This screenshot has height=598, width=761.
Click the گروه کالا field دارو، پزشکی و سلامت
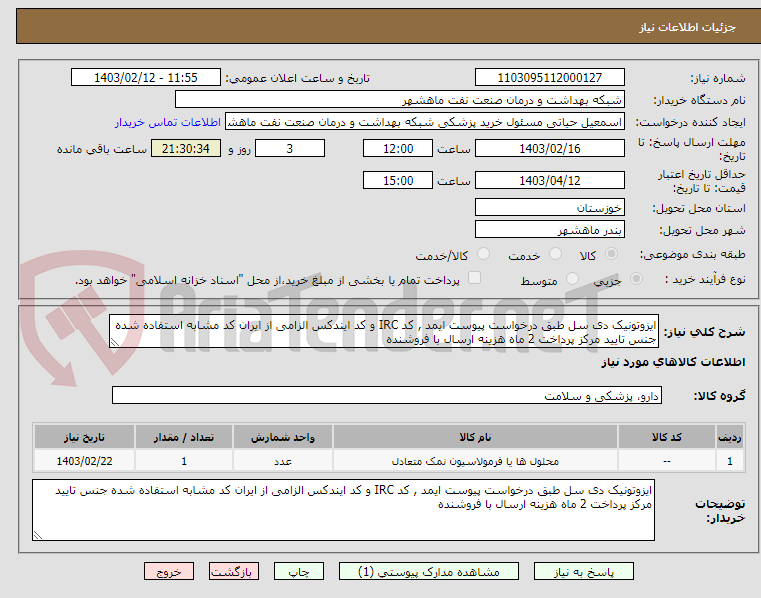click(x=386, y=395)
